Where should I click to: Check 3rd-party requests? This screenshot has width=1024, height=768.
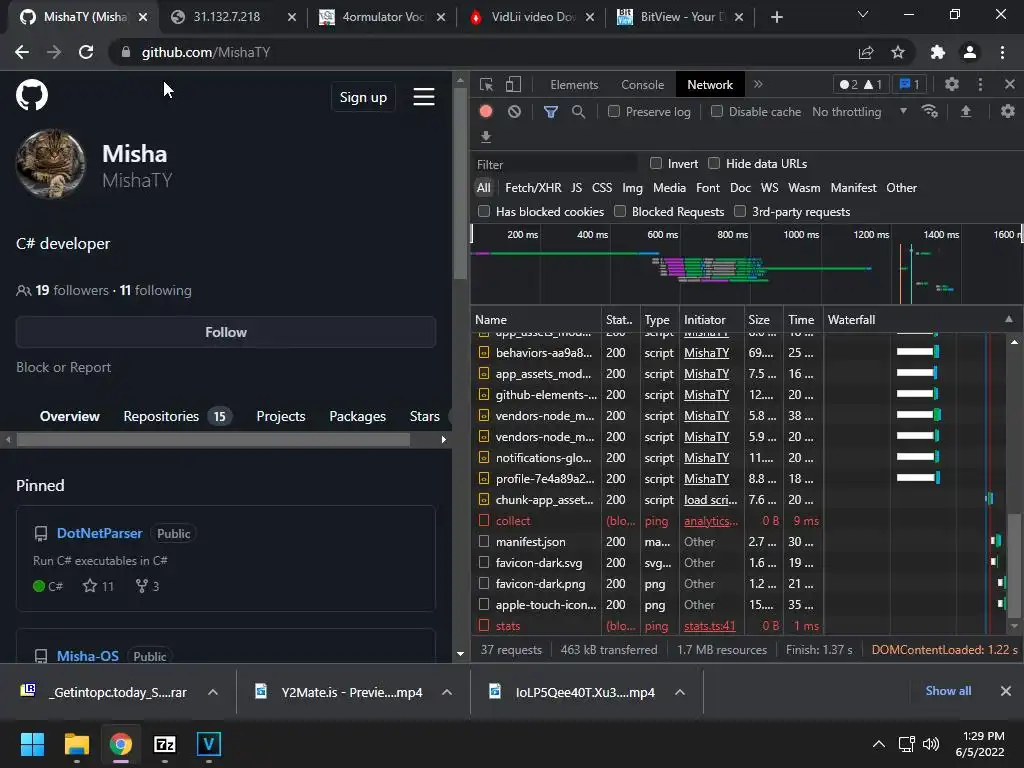(x=740, y=211)
